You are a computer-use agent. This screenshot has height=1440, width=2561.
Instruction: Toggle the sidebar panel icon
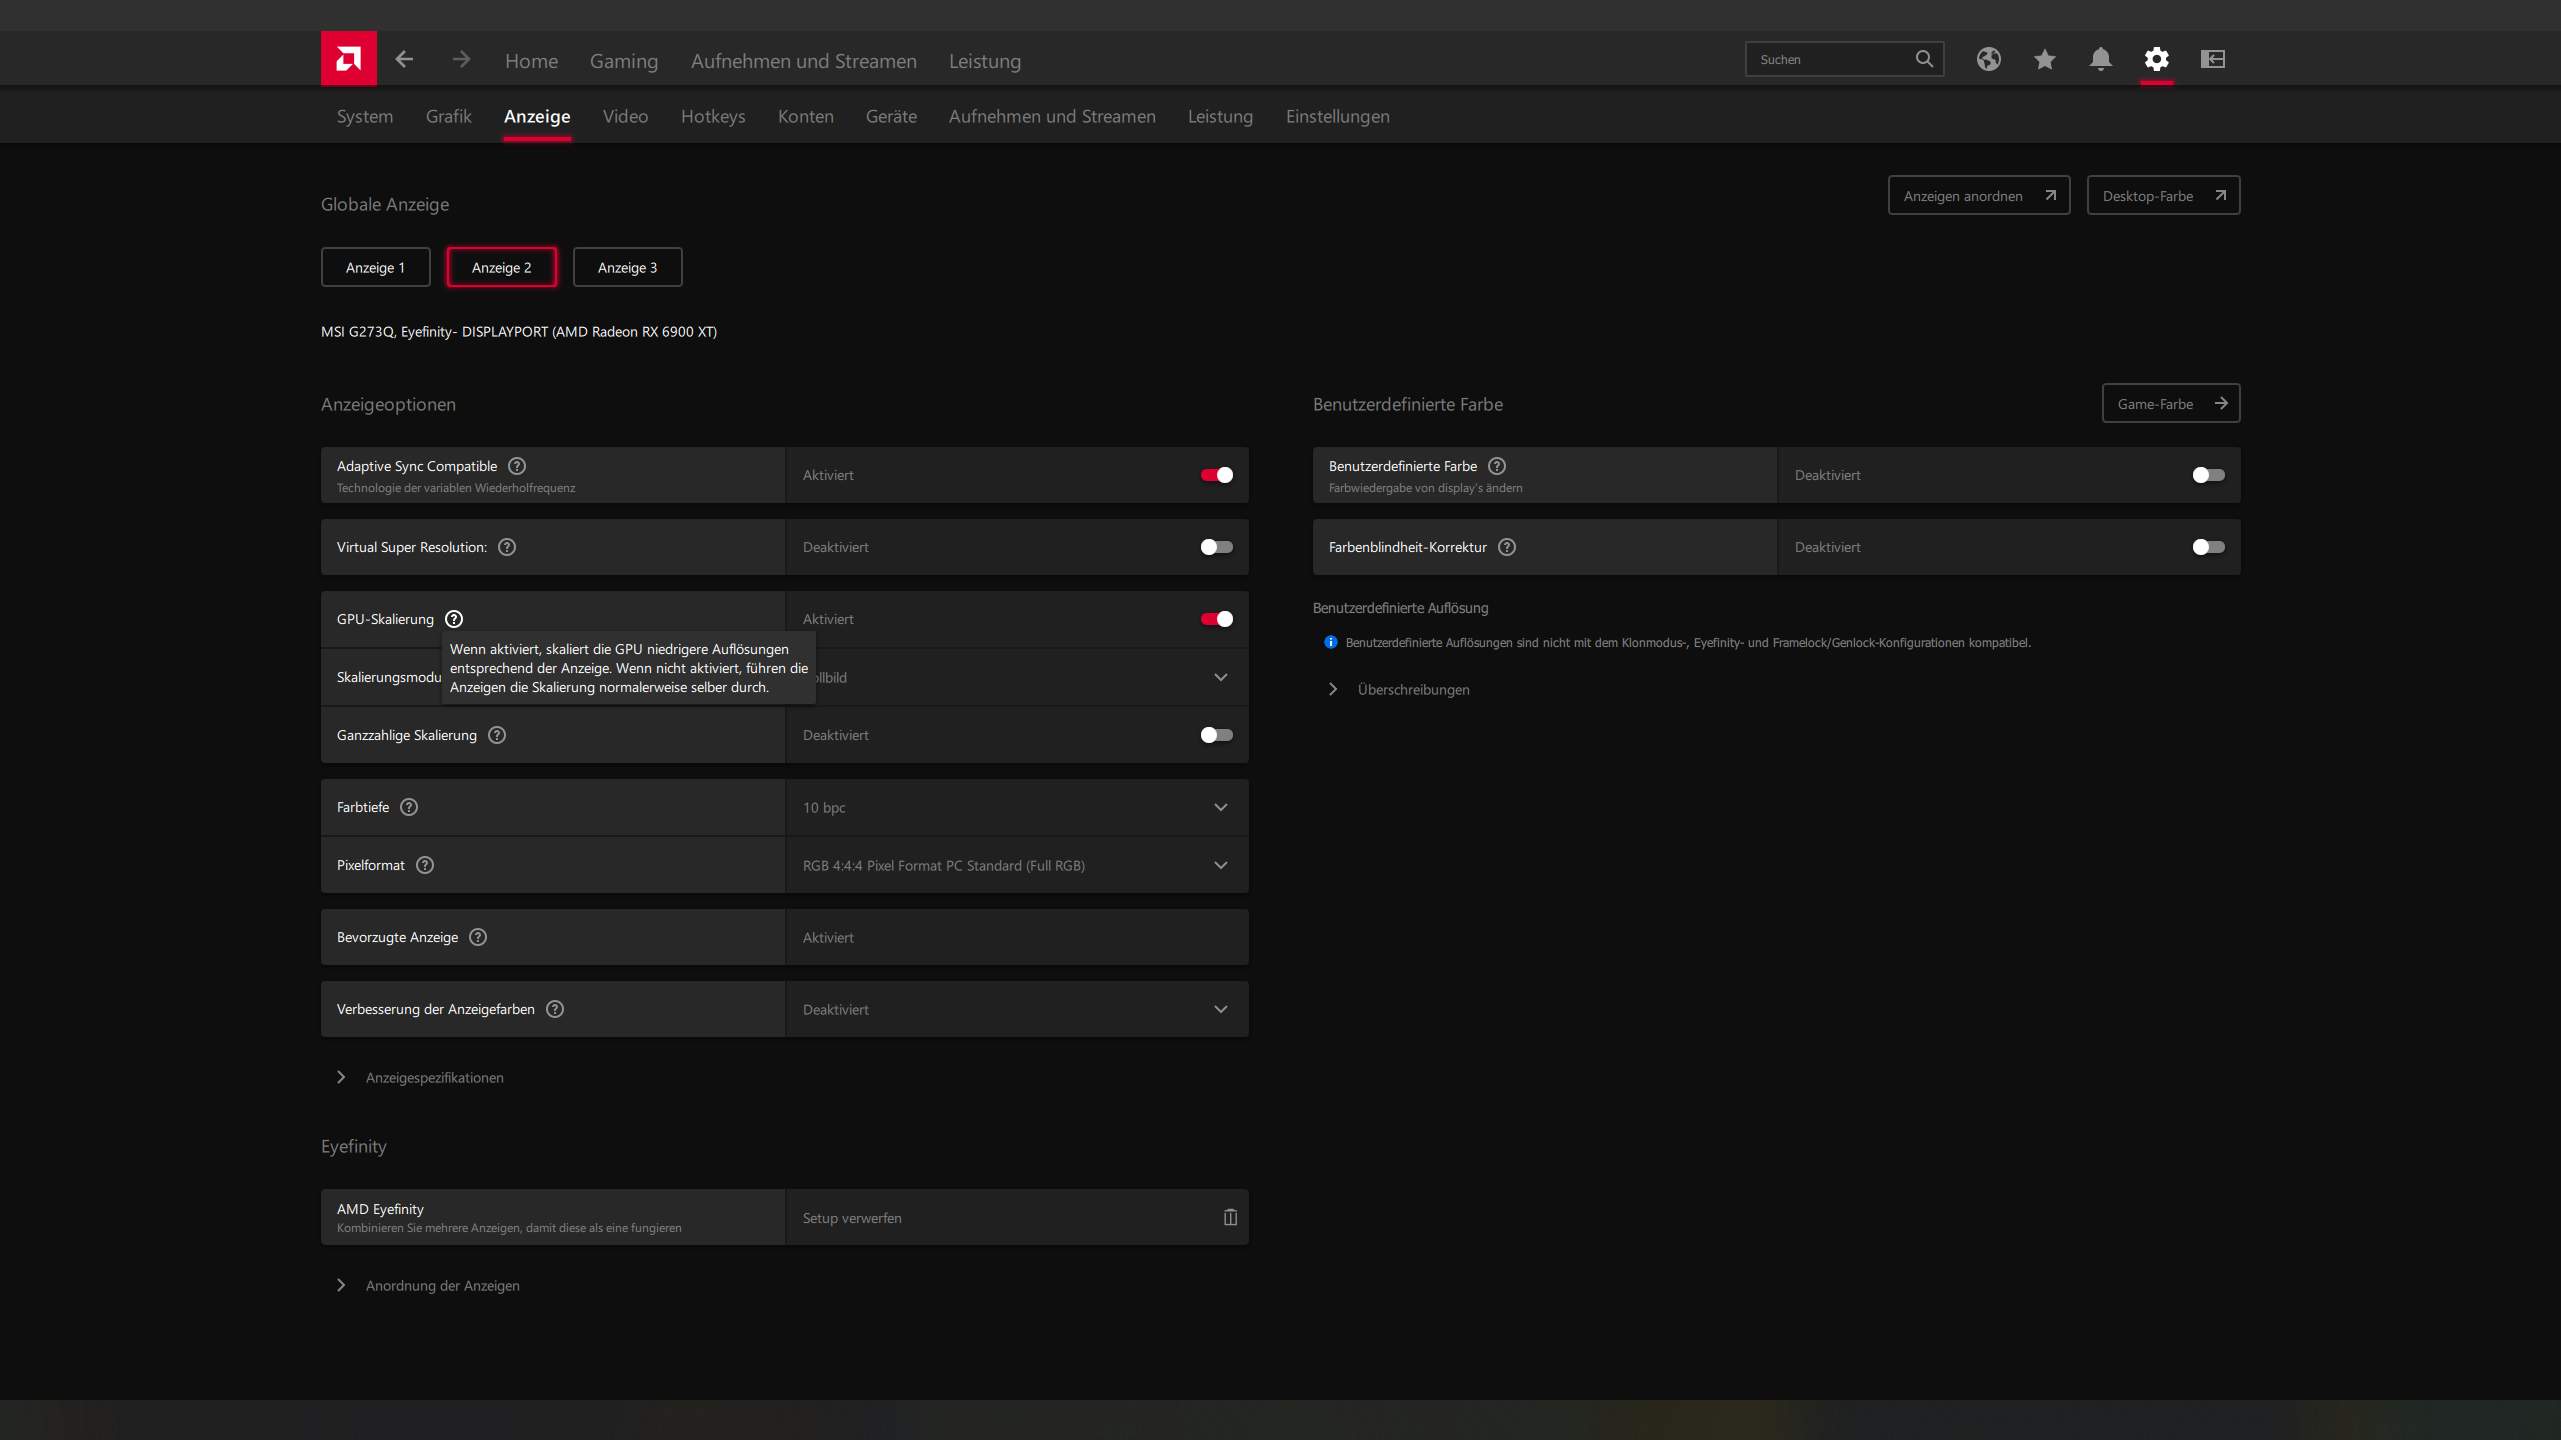pos(2213,59)
